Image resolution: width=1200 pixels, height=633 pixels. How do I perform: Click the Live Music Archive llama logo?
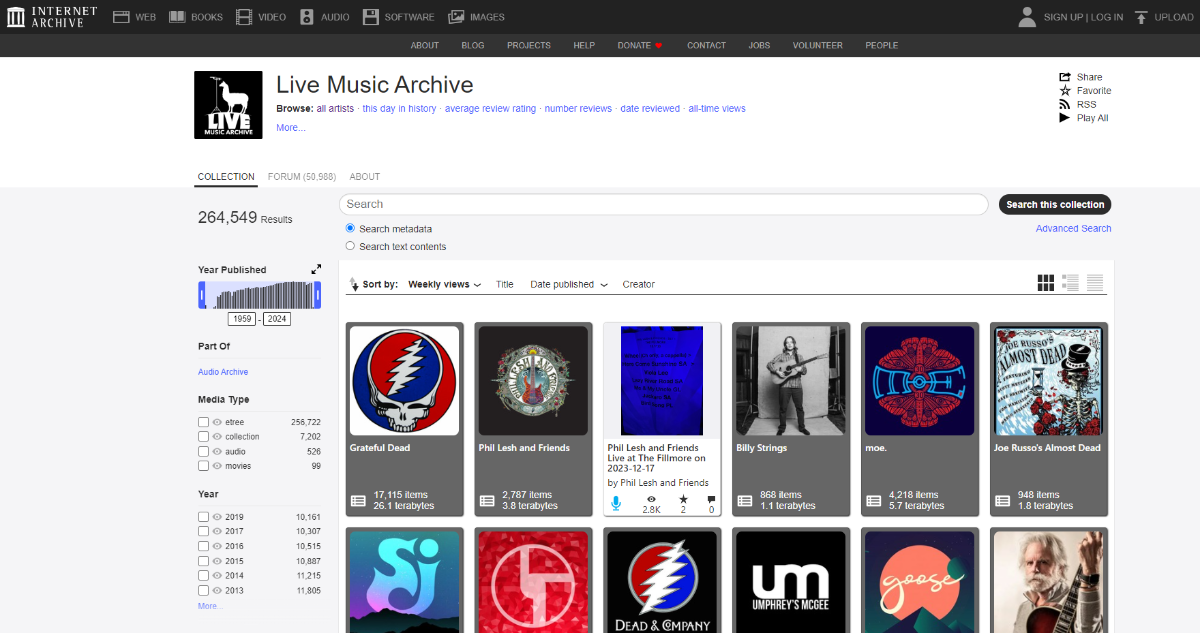[228, 105]
